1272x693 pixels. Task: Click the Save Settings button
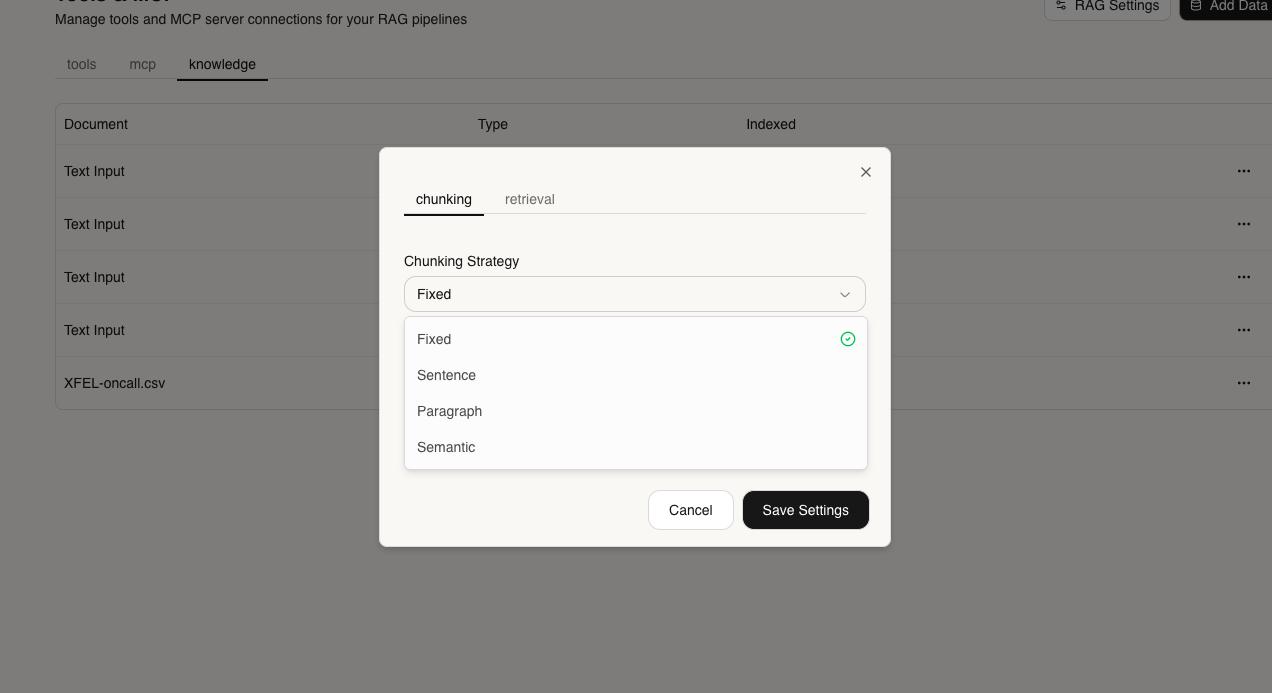[x=806, y=510]
